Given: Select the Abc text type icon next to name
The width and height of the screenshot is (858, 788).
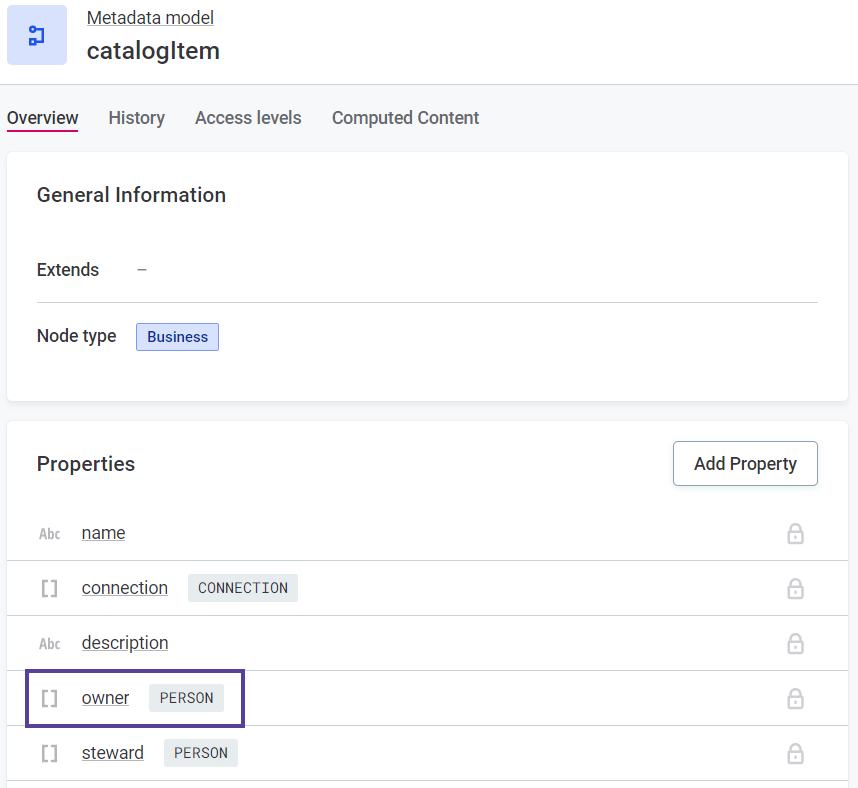Looking at the screenshot, I should coord(49,533).
